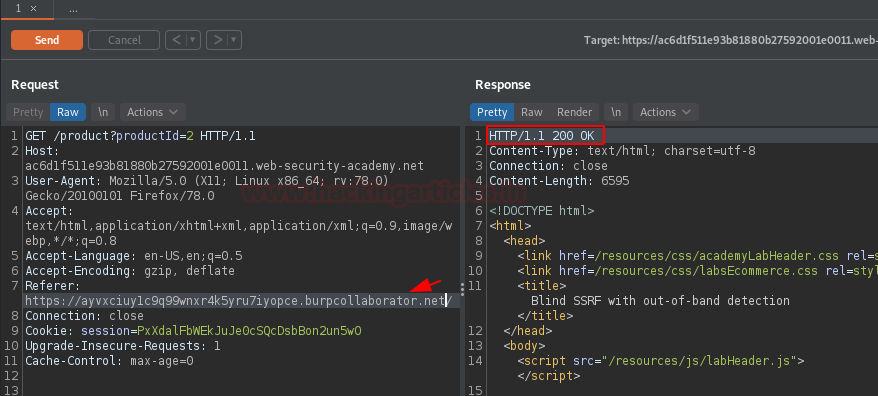Click the Target URL label
Screen dimensions: 878x396
[x=730, y=40]
